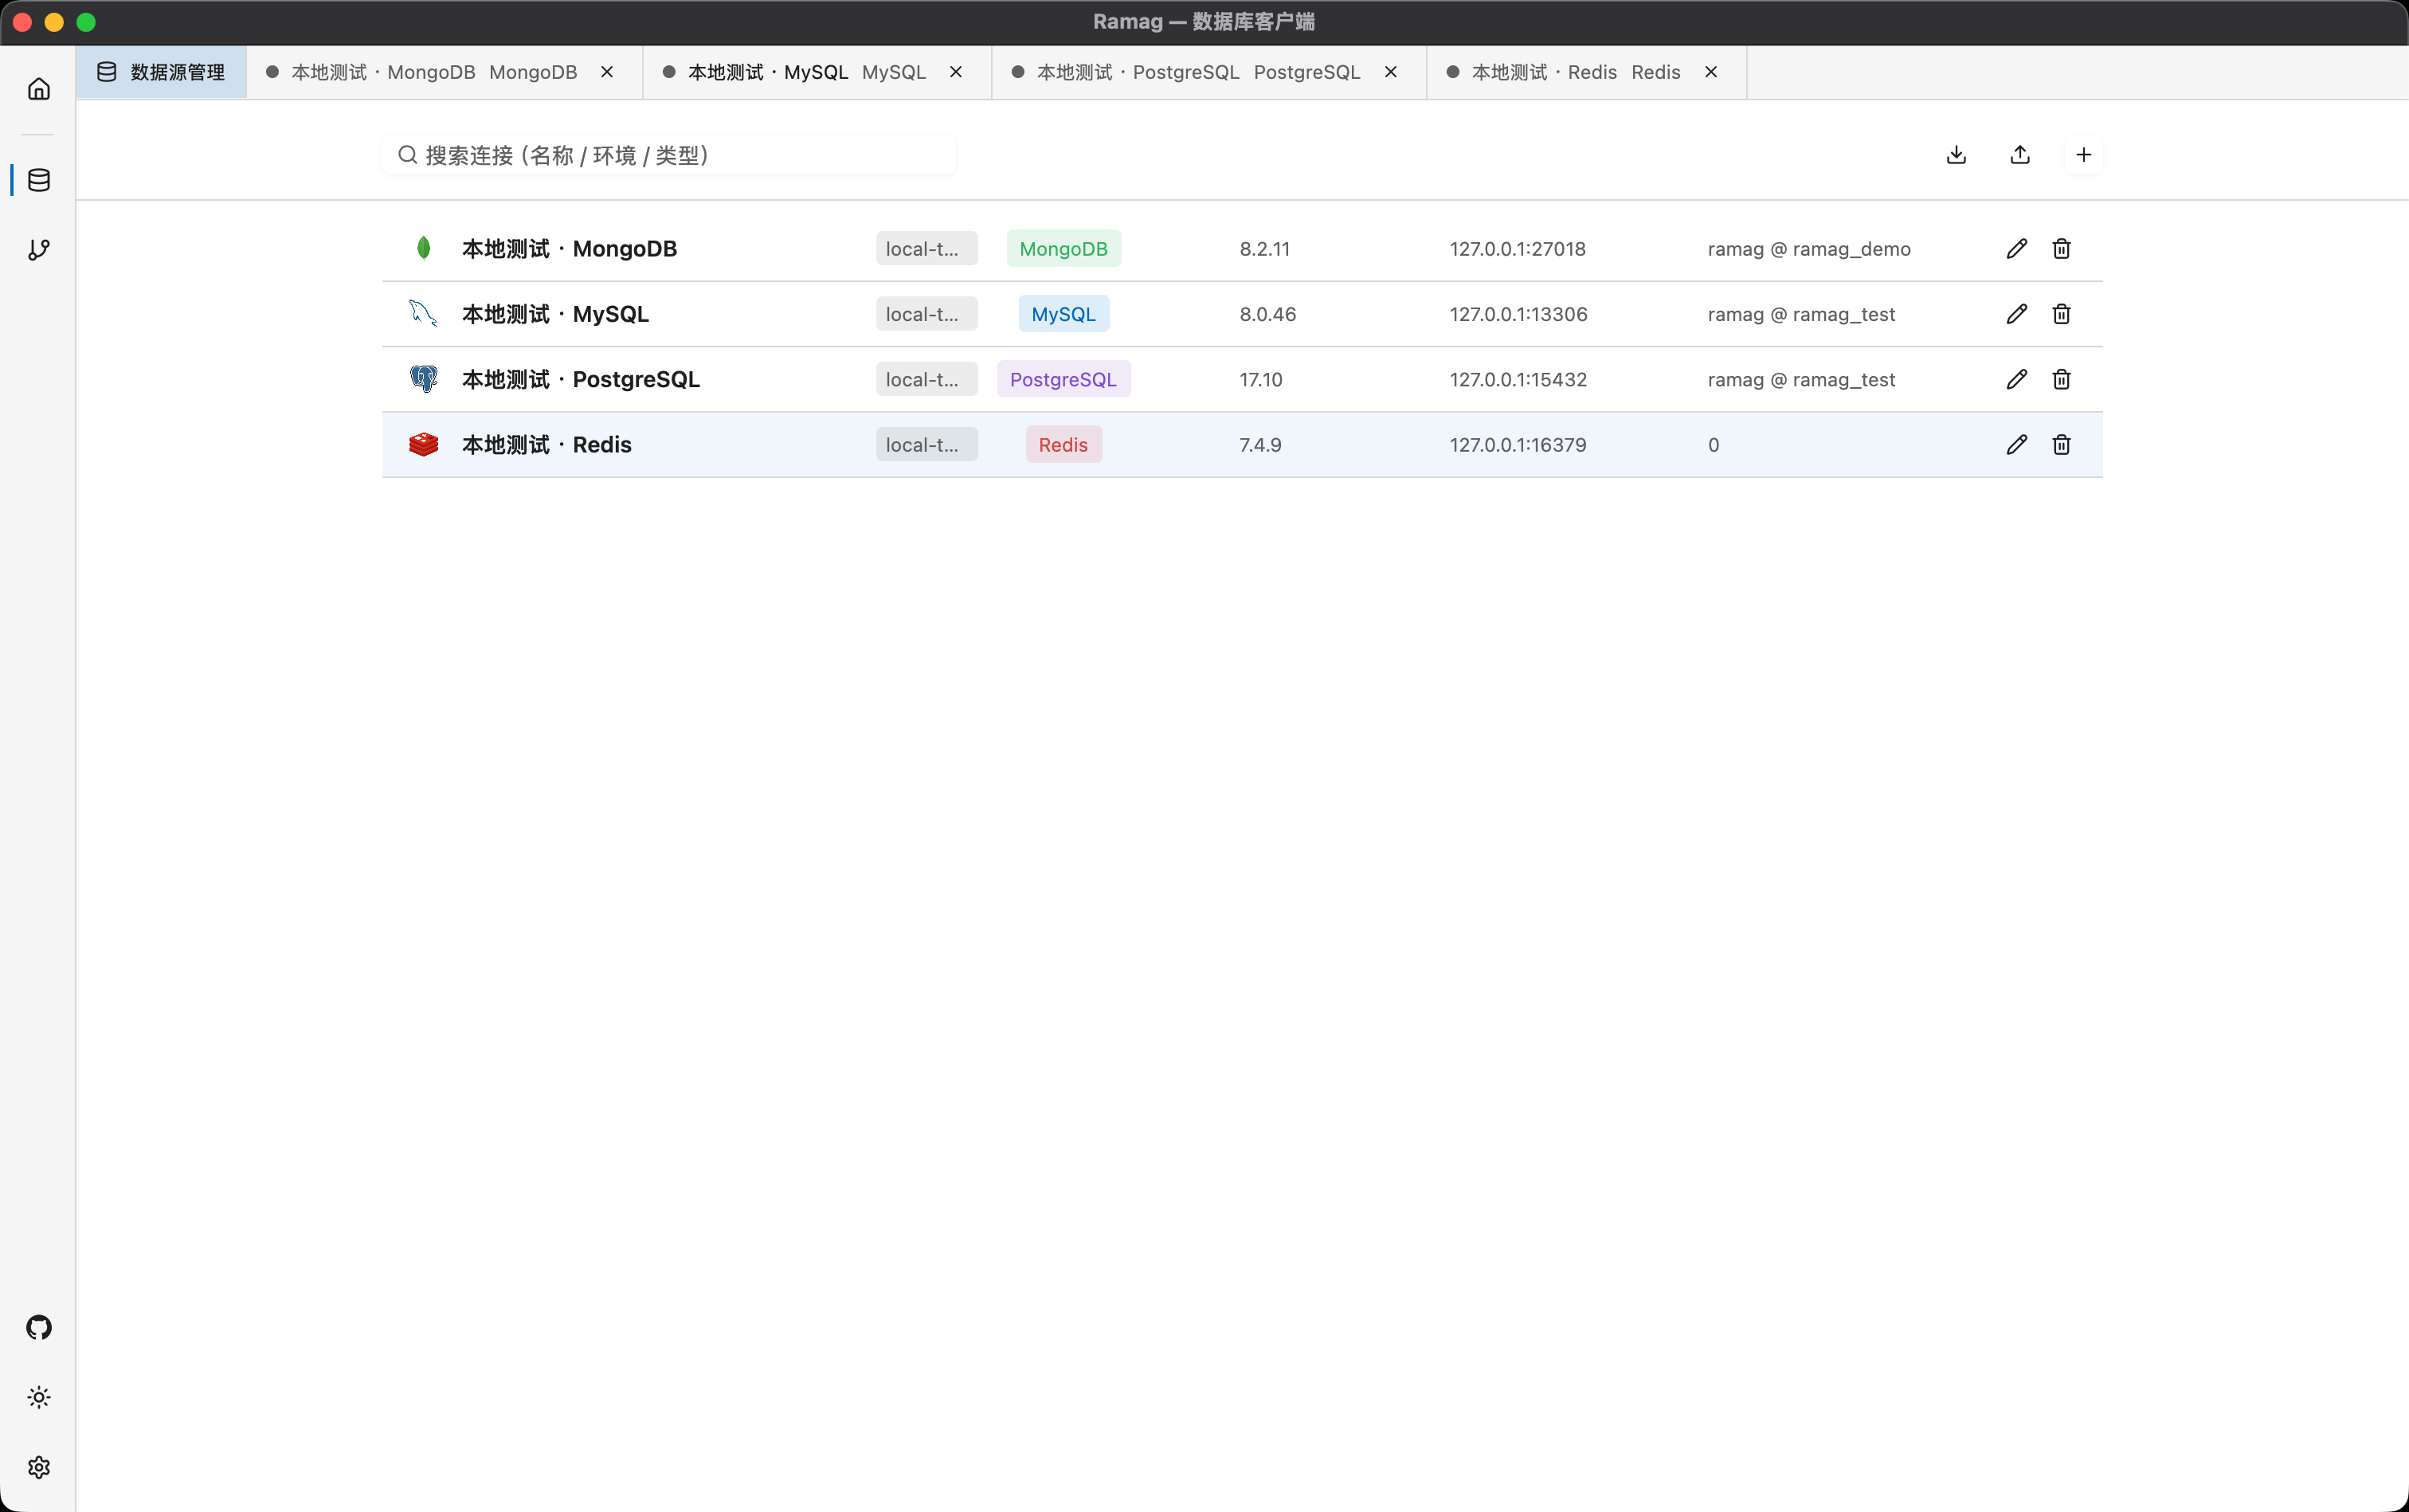Click ramag @ ramag_demo text
This screenshot has width=2409, height=1512.
1809,249
